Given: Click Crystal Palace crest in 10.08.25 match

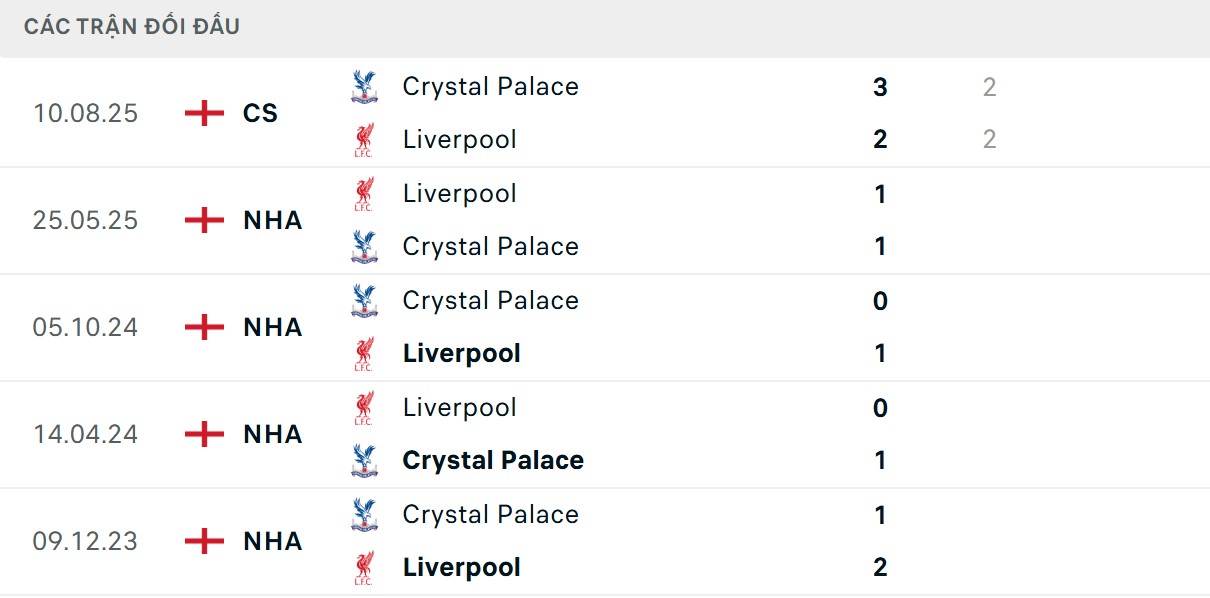Looking at the screenshot, I should (x=364, y=87).
